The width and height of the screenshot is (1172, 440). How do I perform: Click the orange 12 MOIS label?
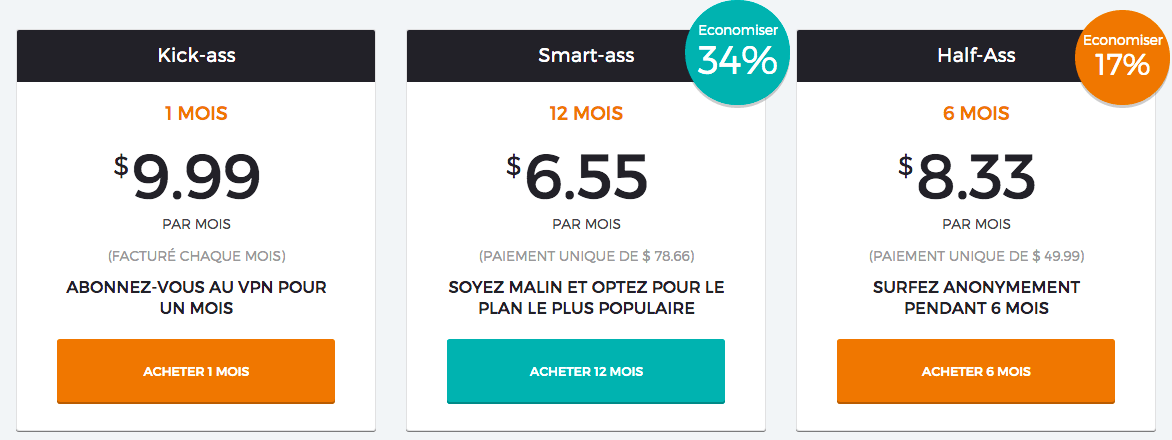point(586,114)
